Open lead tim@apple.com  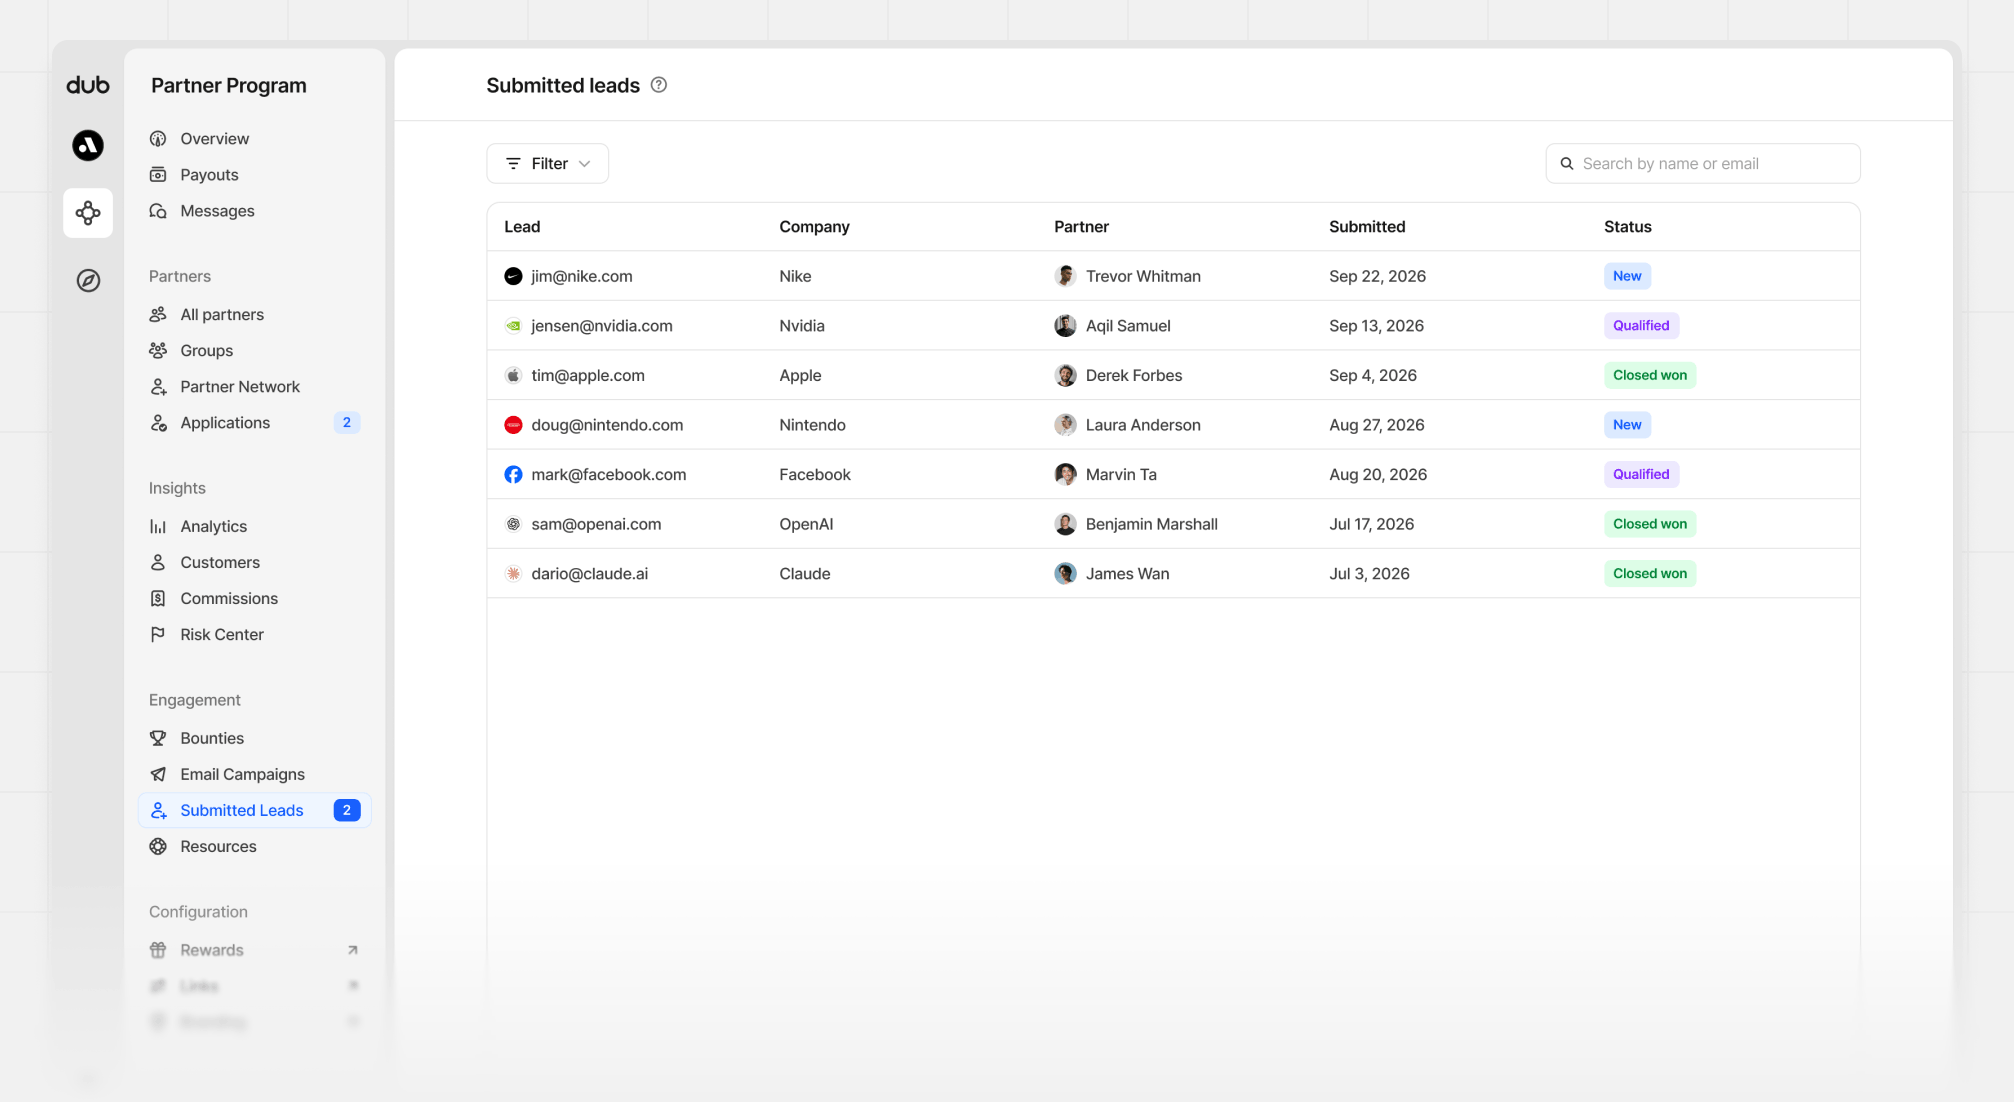pyautogui.click(x=588, y=376)
